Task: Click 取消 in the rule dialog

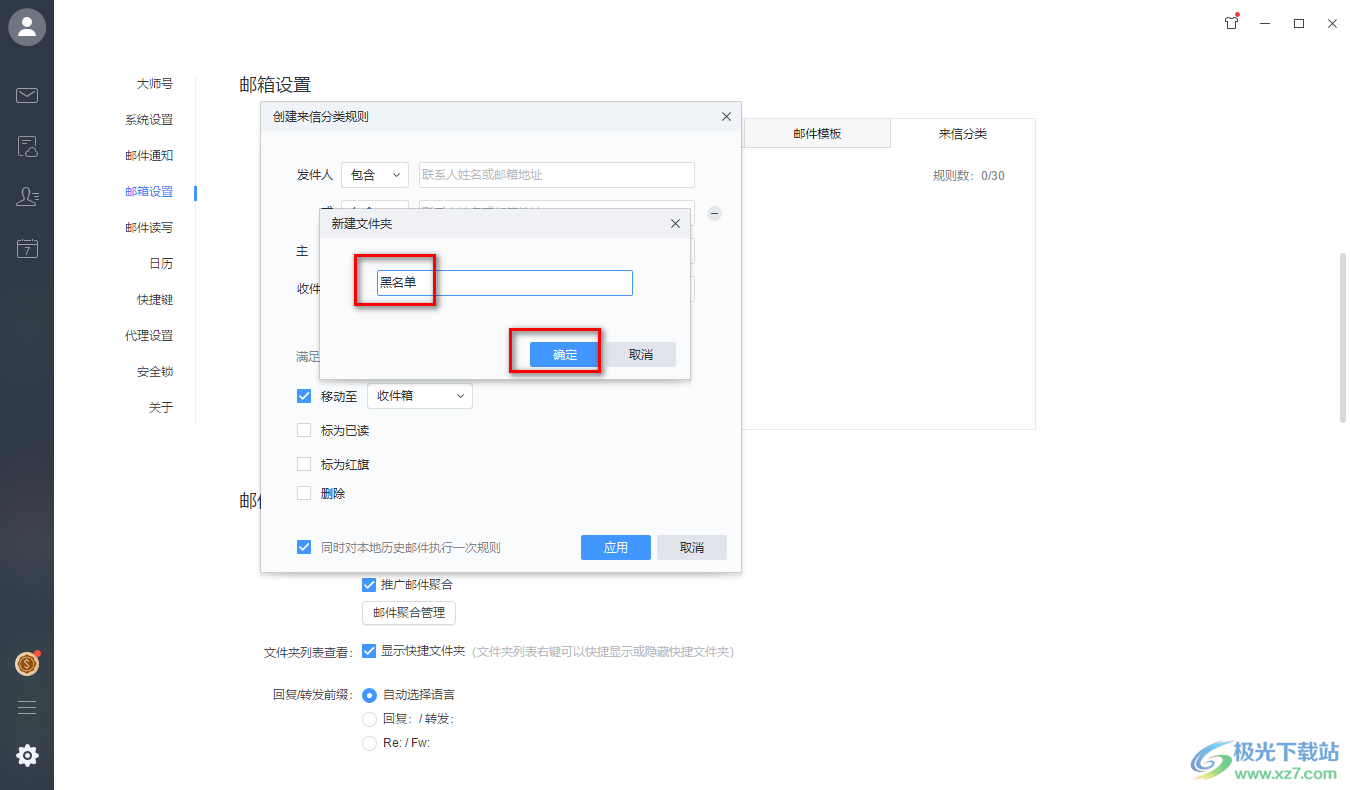Action: [692, 547]
